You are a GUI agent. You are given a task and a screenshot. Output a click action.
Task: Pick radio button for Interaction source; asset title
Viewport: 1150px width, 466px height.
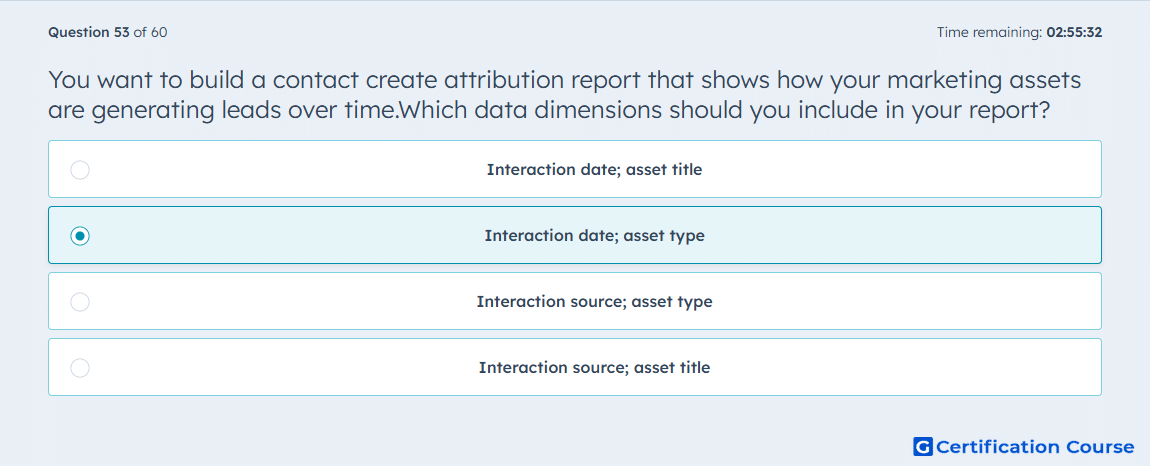pyautogui.click(x=80, y=368)
